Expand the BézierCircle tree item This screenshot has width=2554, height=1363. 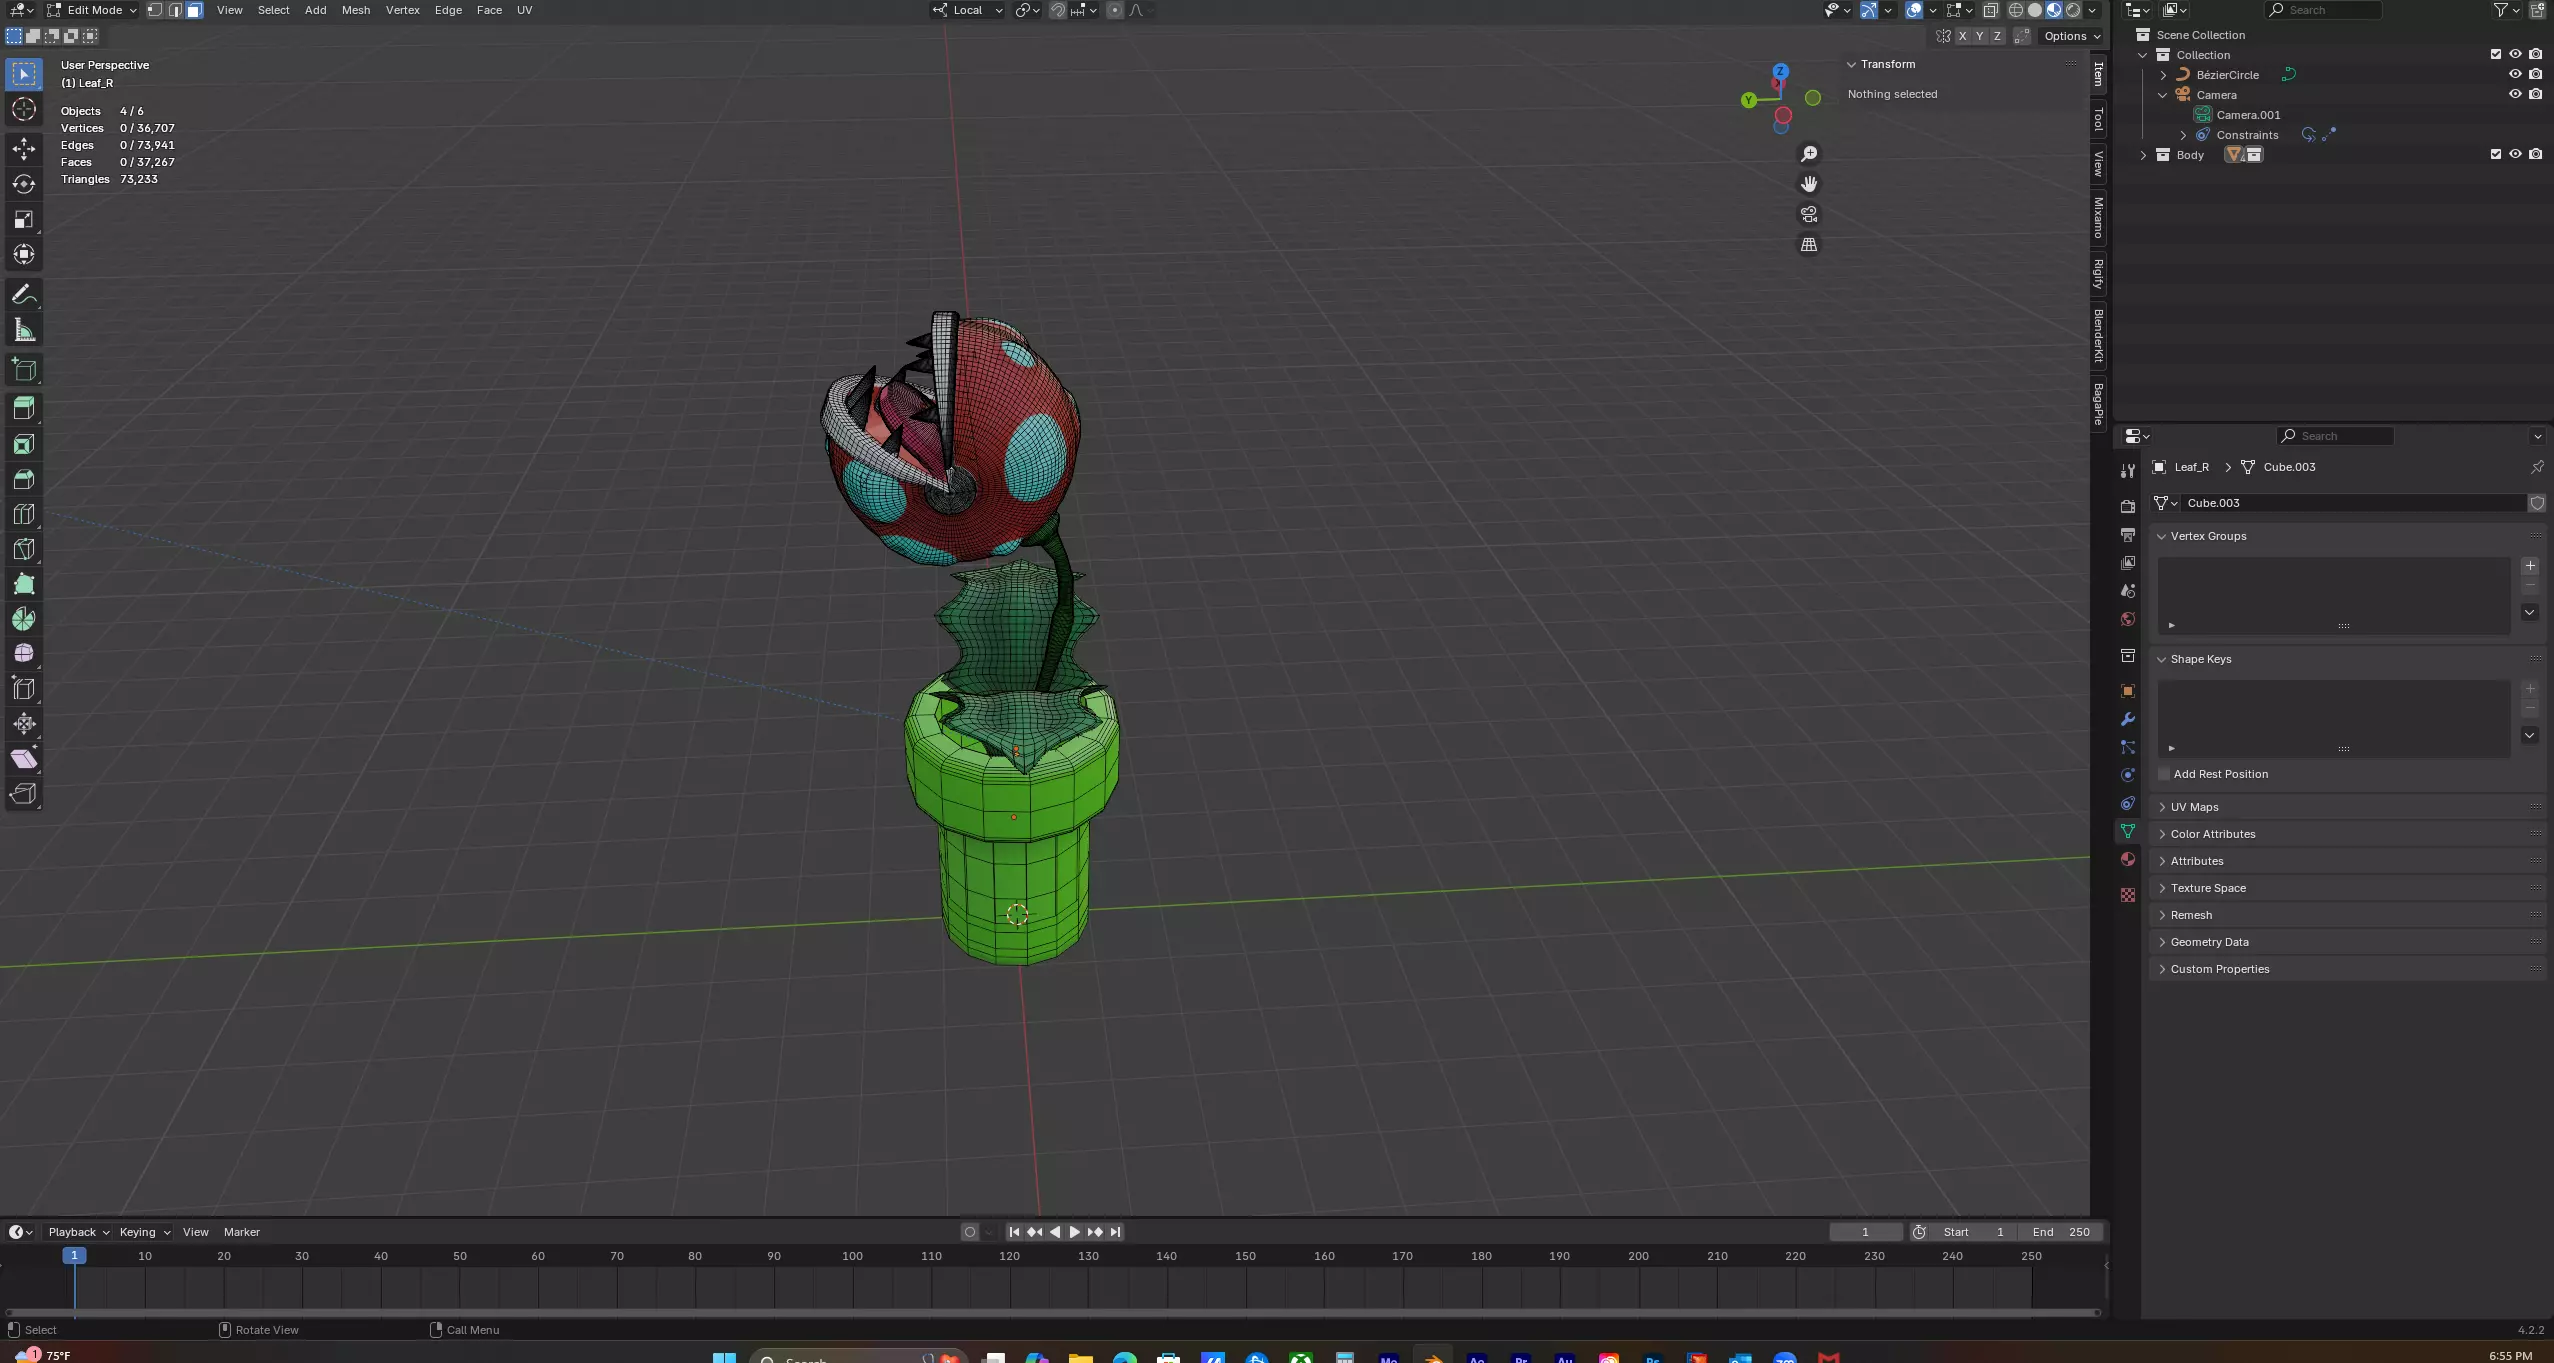pos(2163,75)
